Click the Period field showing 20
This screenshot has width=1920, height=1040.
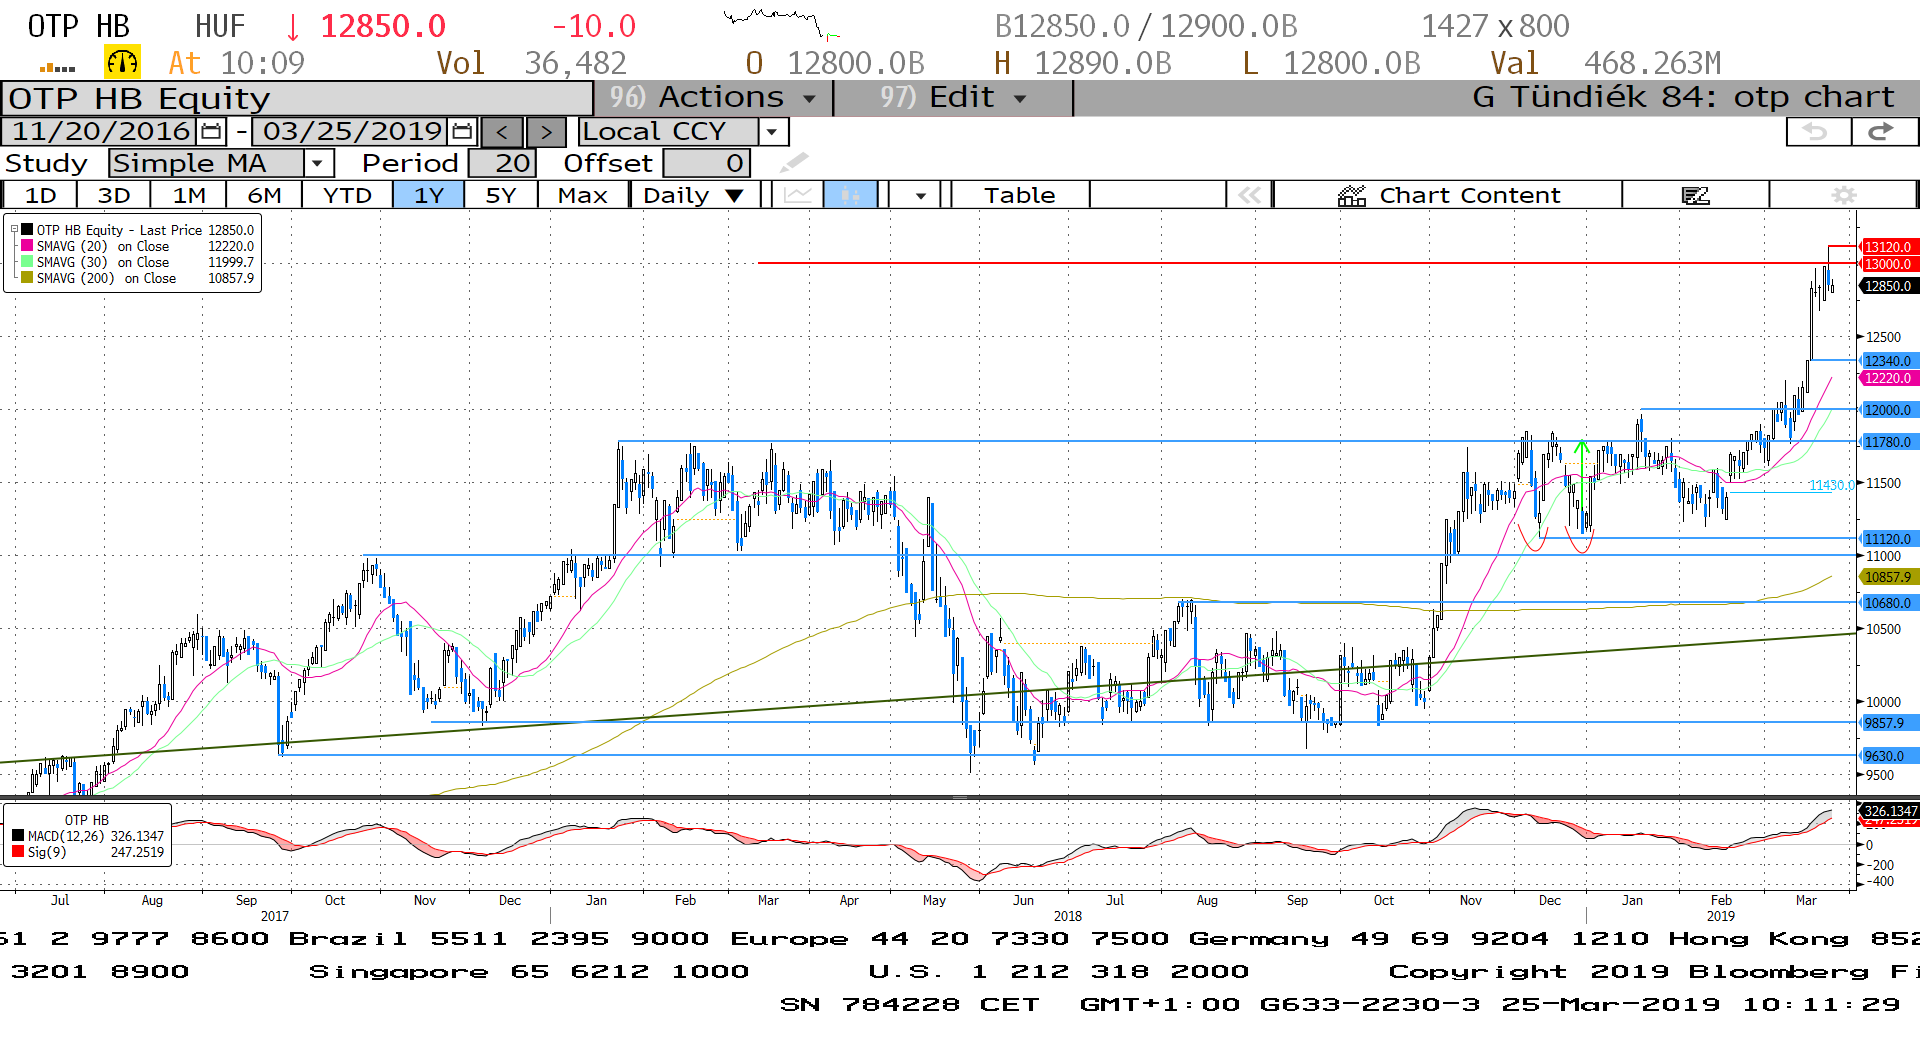[503, 163]
